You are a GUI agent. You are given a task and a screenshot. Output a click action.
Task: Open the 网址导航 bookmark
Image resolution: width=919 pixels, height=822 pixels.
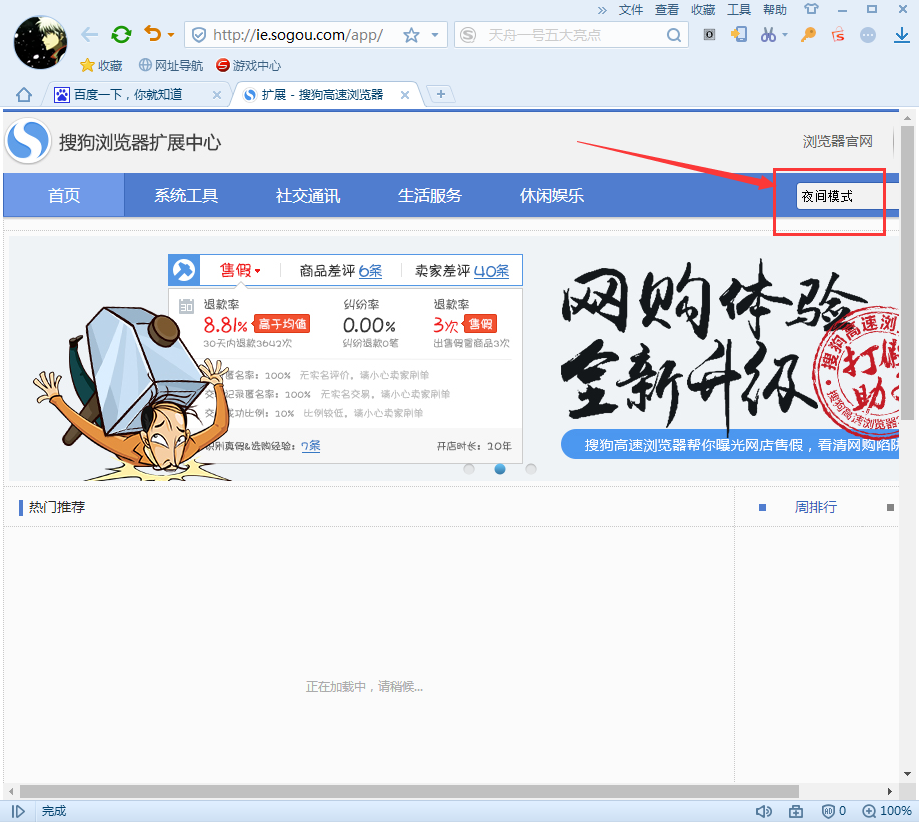[x=171, y=65]
